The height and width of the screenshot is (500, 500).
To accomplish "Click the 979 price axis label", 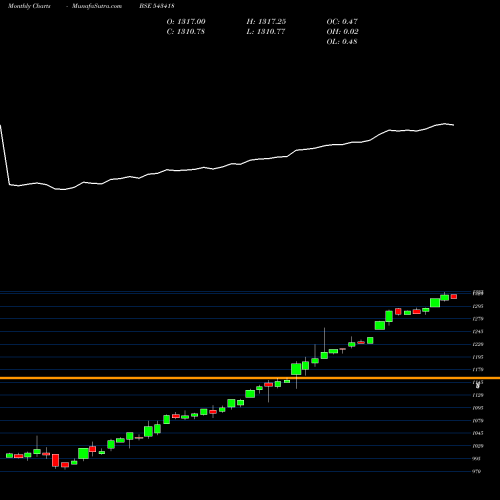I will point(477,471).
